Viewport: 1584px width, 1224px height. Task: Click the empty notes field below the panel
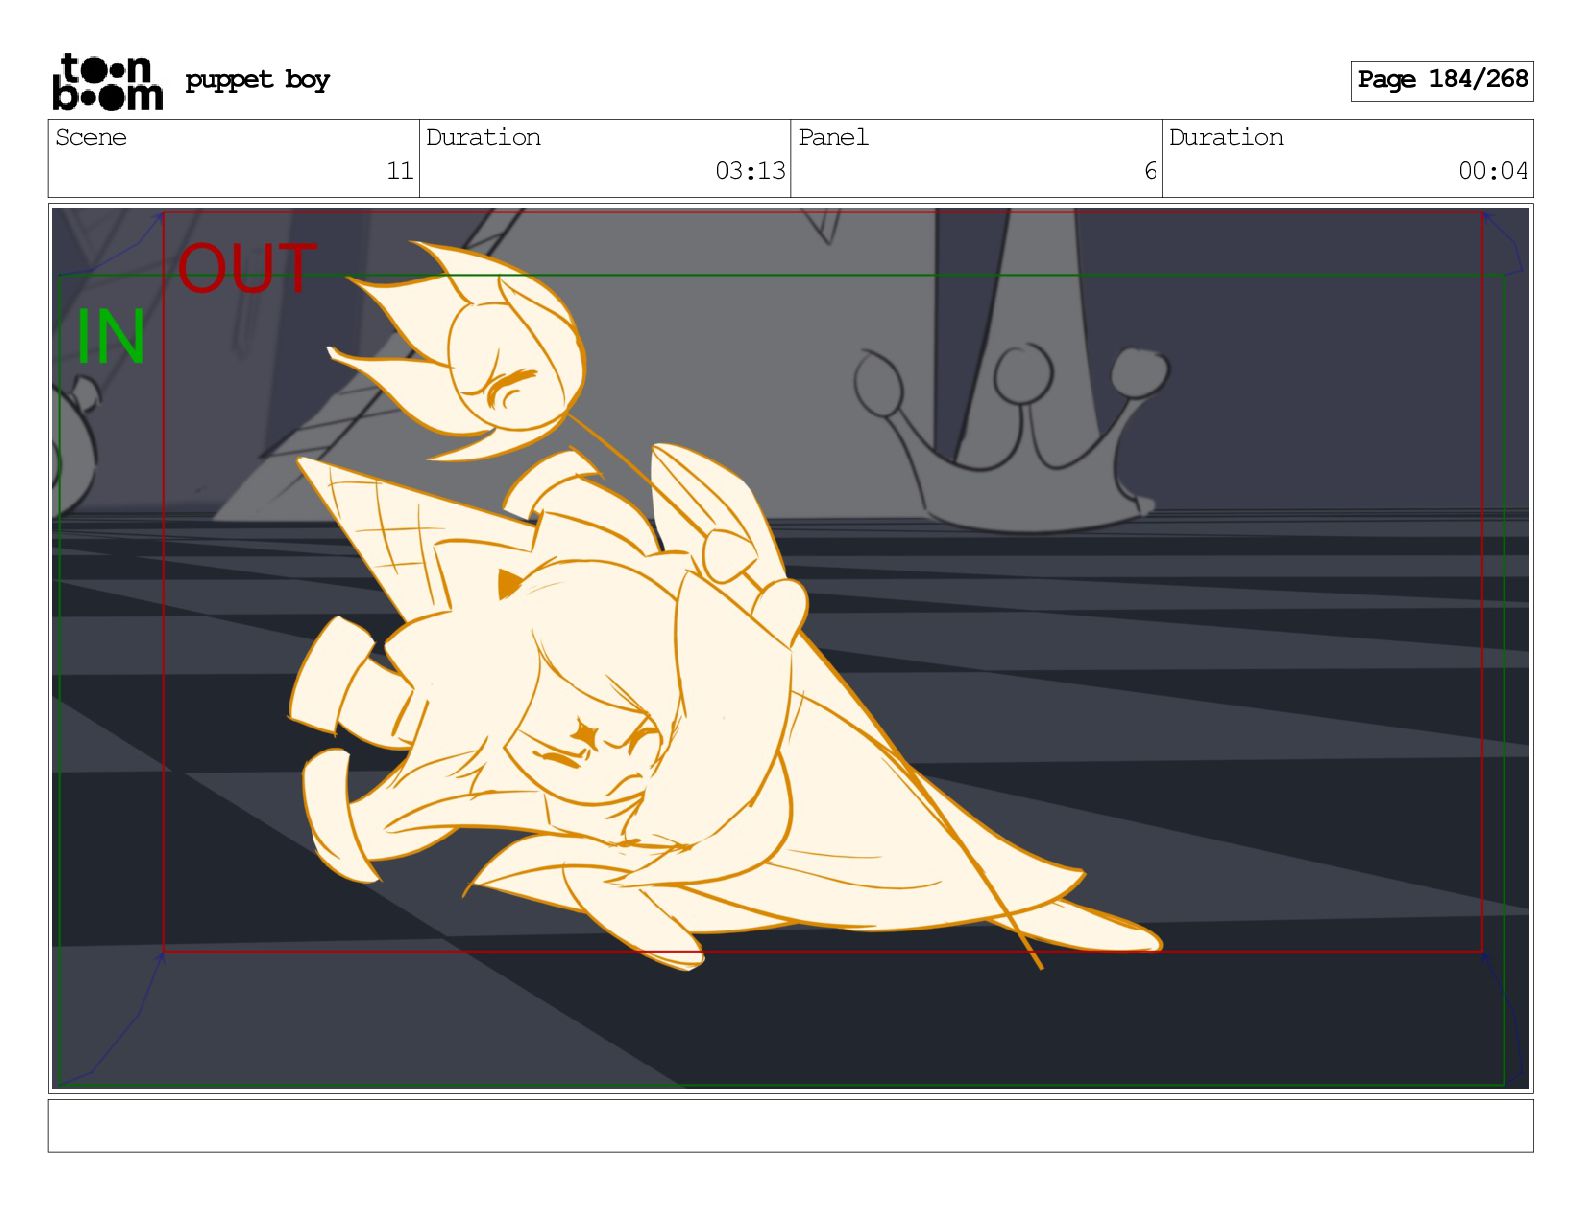coord(791,1126)
